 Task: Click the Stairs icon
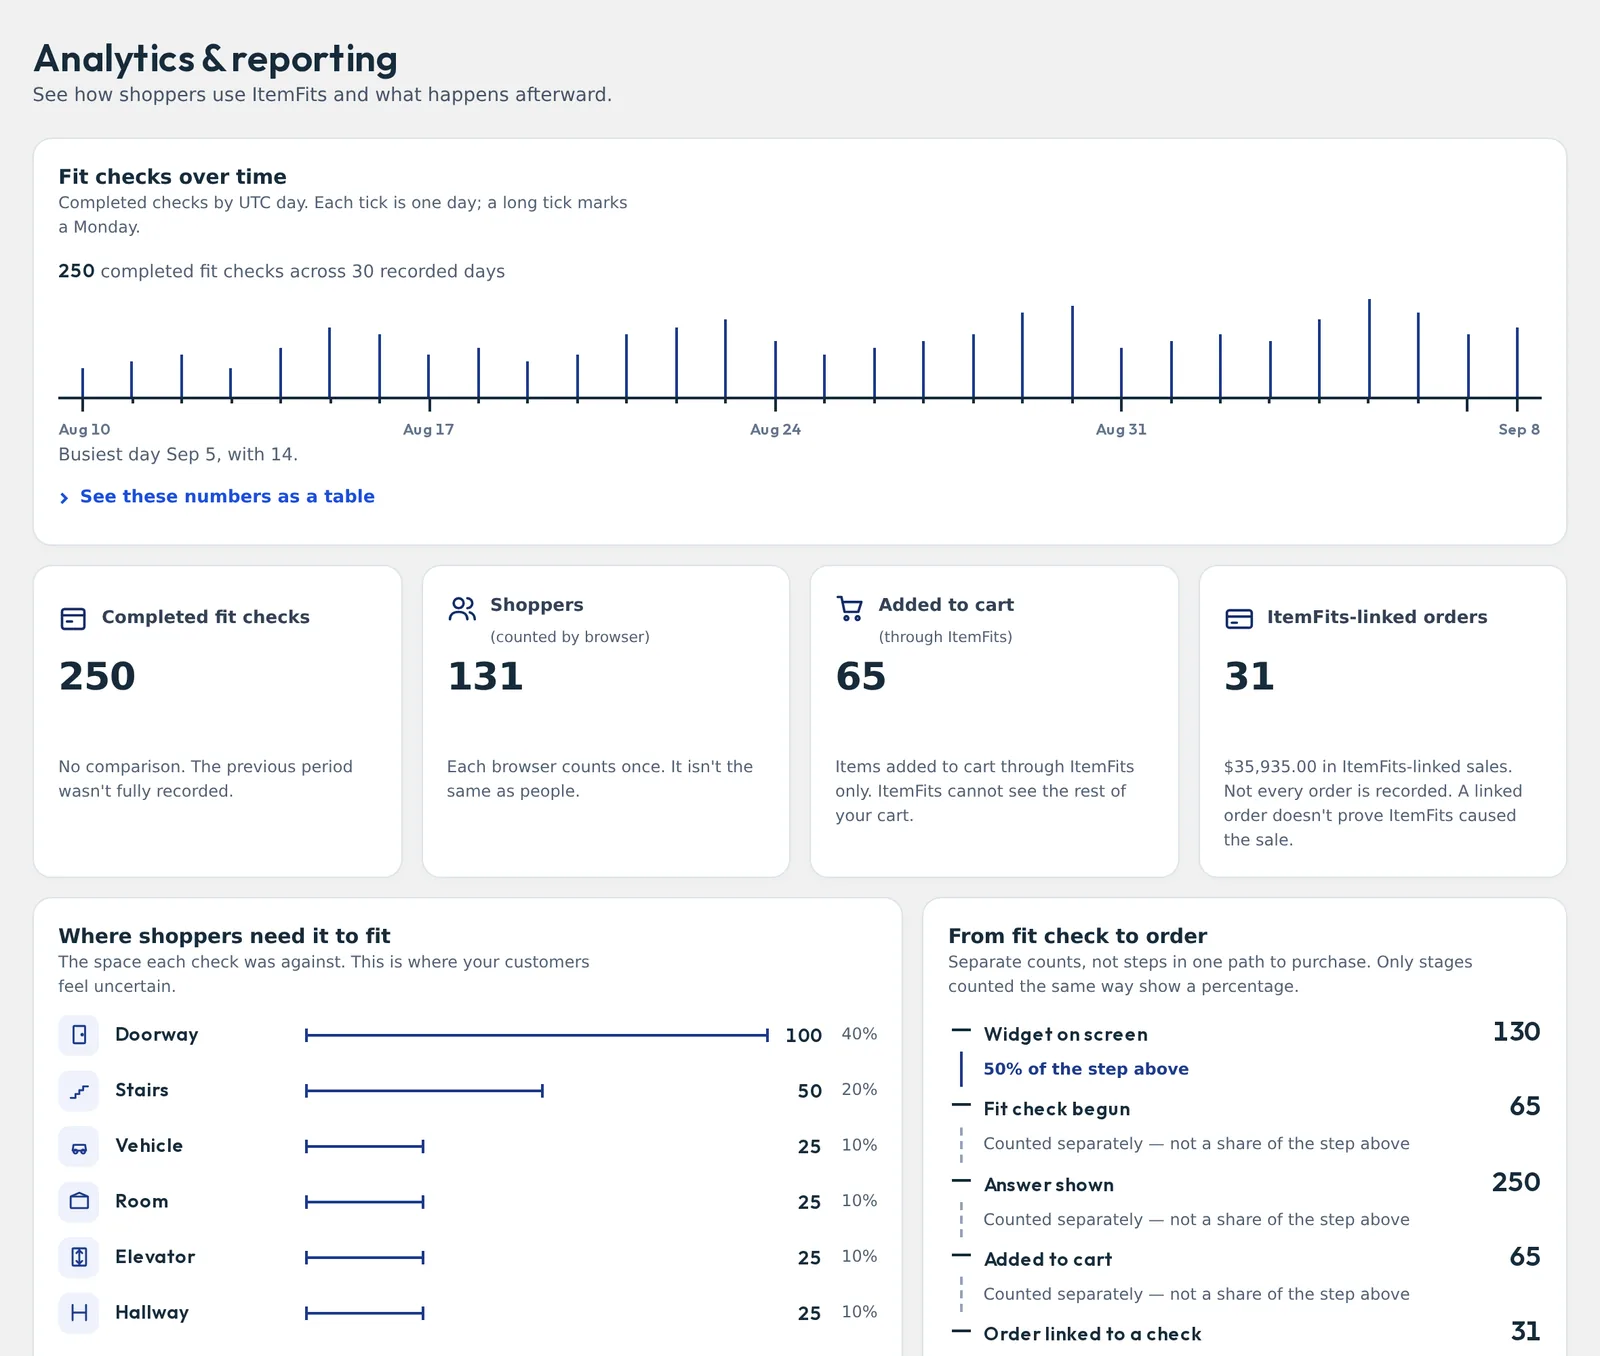click(79, 1091)
